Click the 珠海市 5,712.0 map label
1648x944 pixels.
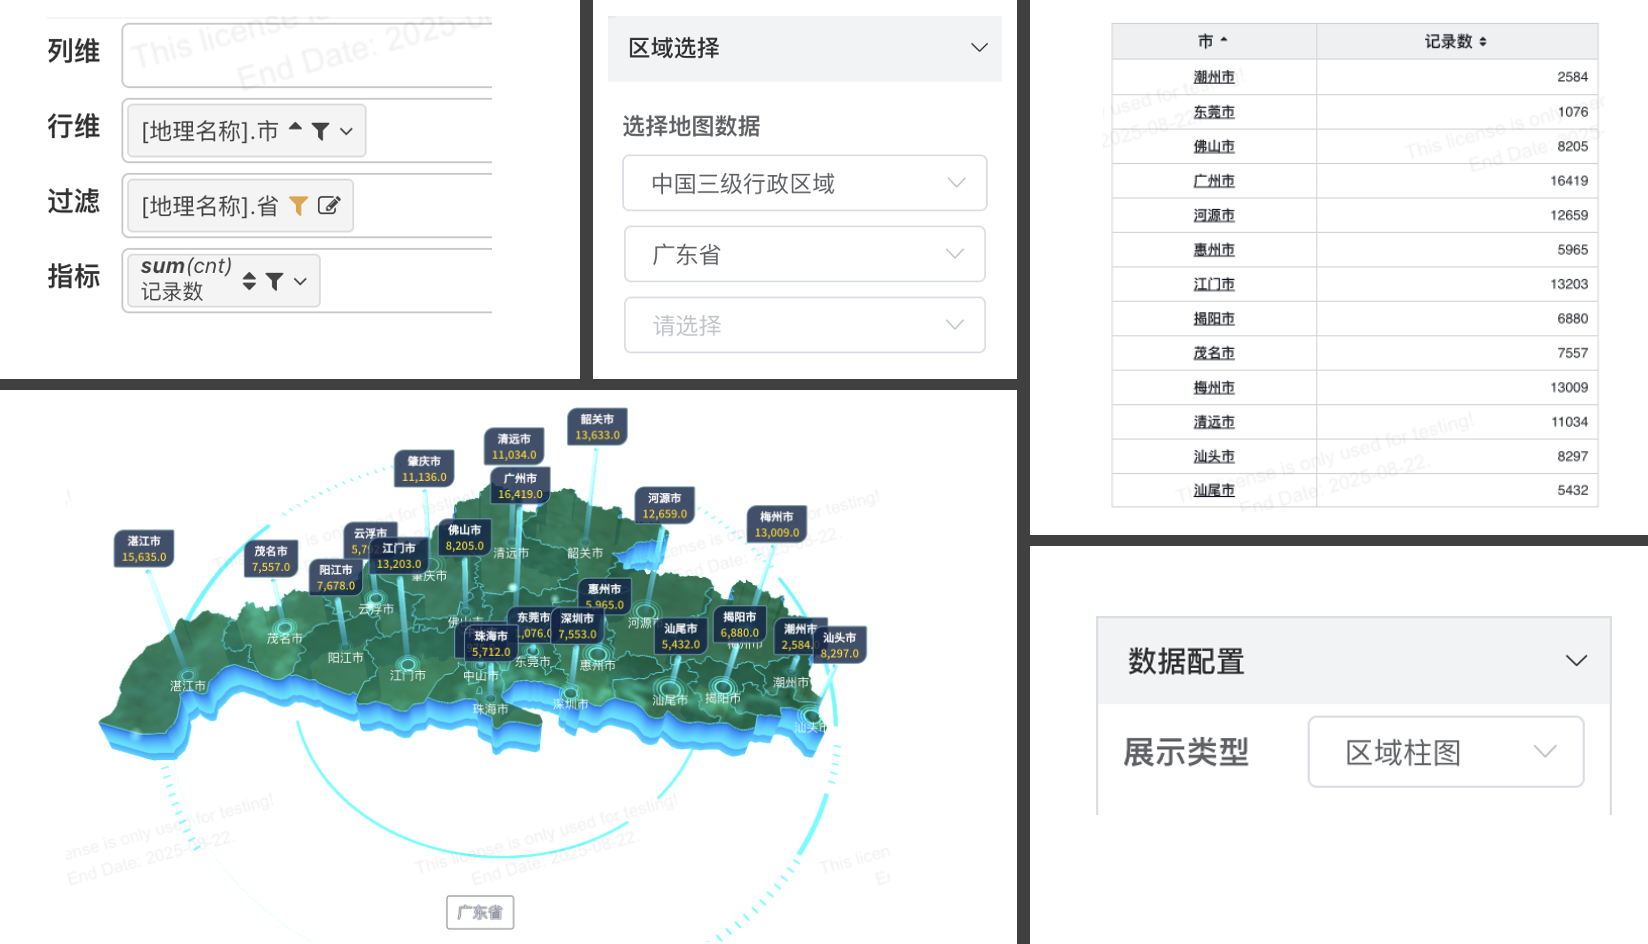(x=491, y=644)
